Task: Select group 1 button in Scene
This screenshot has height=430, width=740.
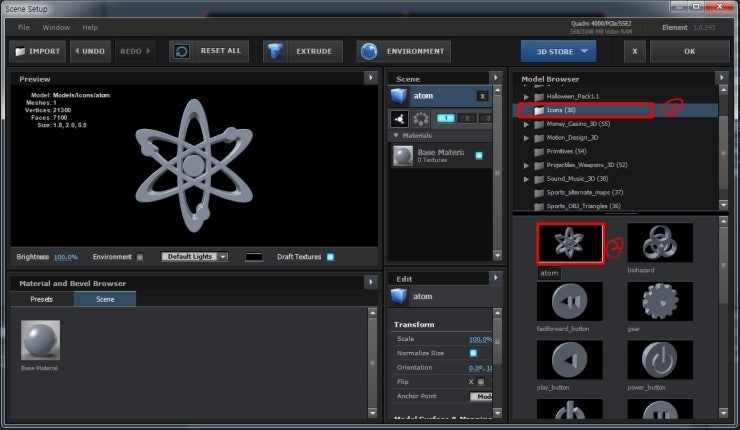Action: 445,118
